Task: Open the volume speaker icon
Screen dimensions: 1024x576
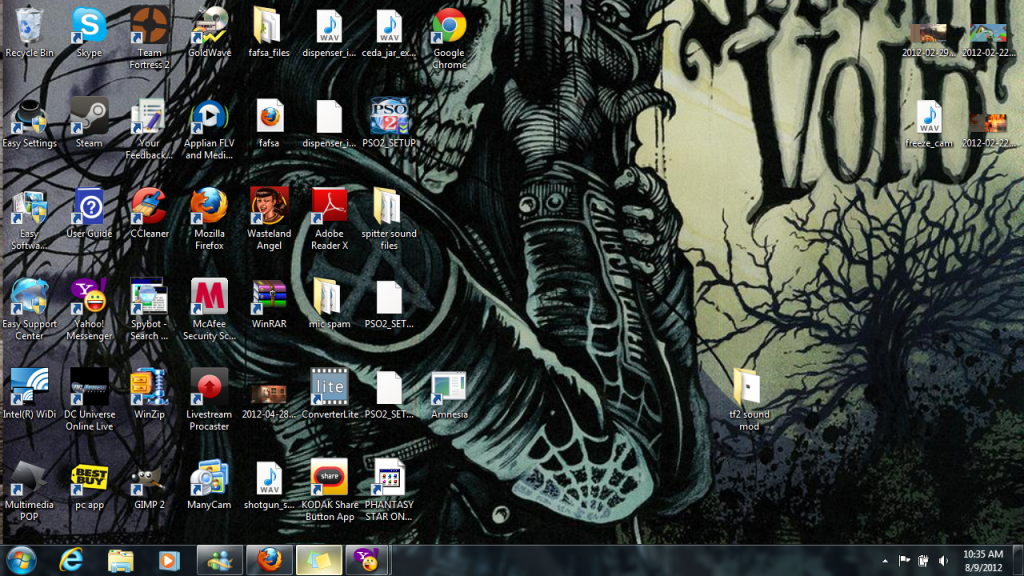Action: (x=943, y=560)
